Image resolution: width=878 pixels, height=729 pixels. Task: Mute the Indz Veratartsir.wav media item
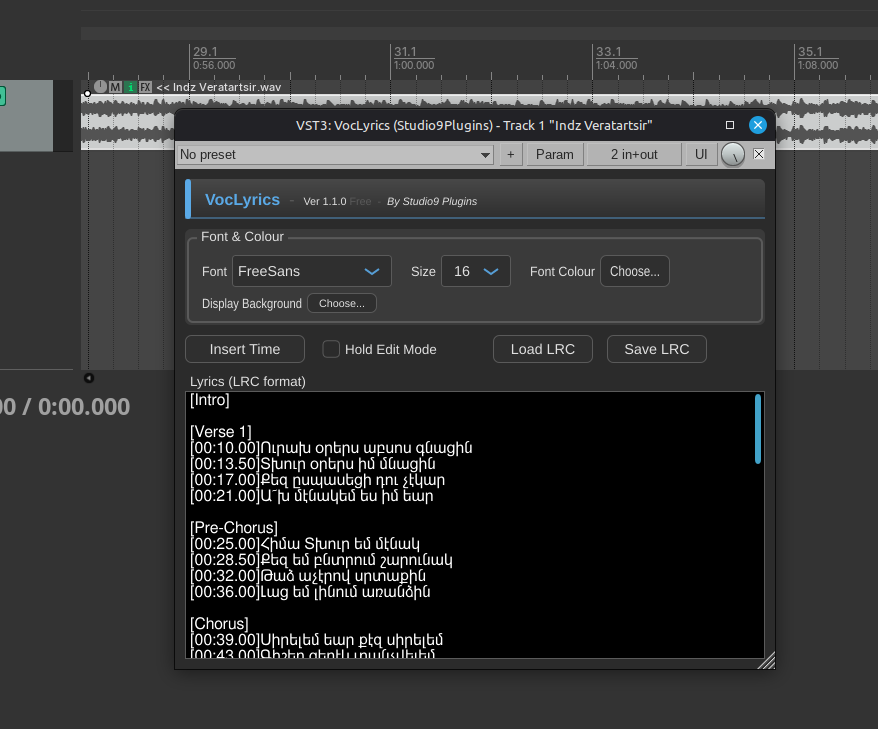point(115,87)
